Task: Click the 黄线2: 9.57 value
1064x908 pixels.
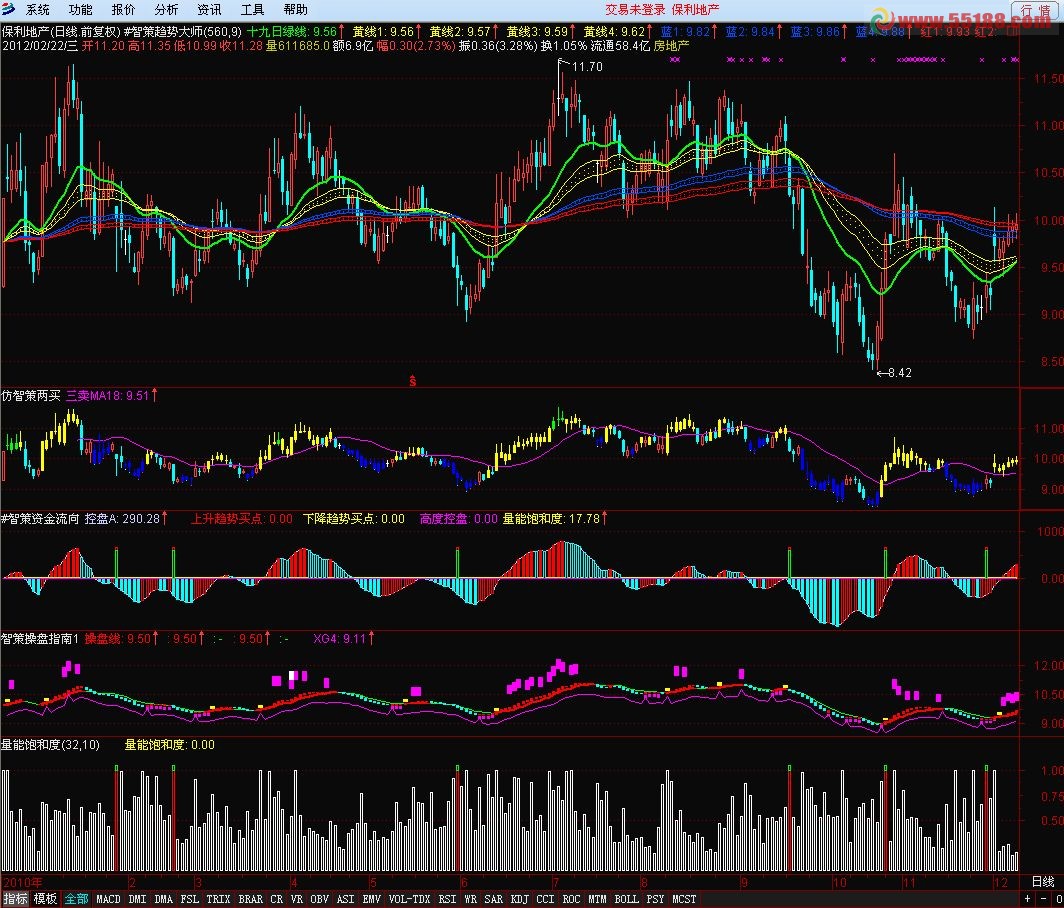Action: (x=460, y=31)
